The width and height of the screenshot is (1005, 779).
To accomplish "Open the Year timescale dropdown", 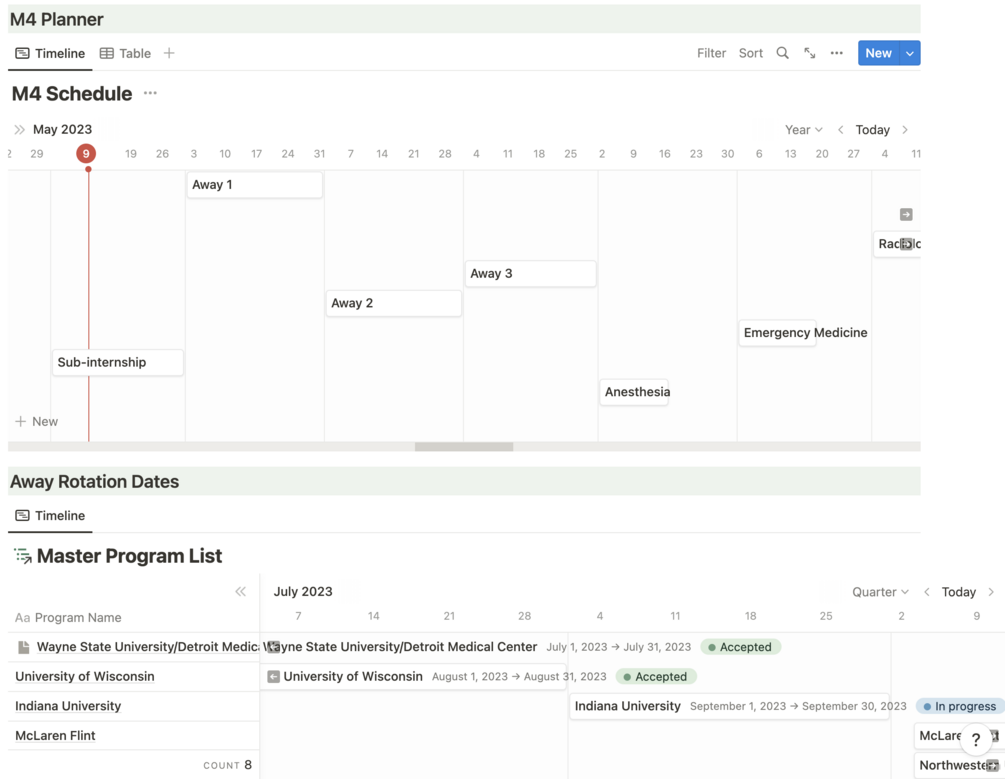I will (803, 130).
